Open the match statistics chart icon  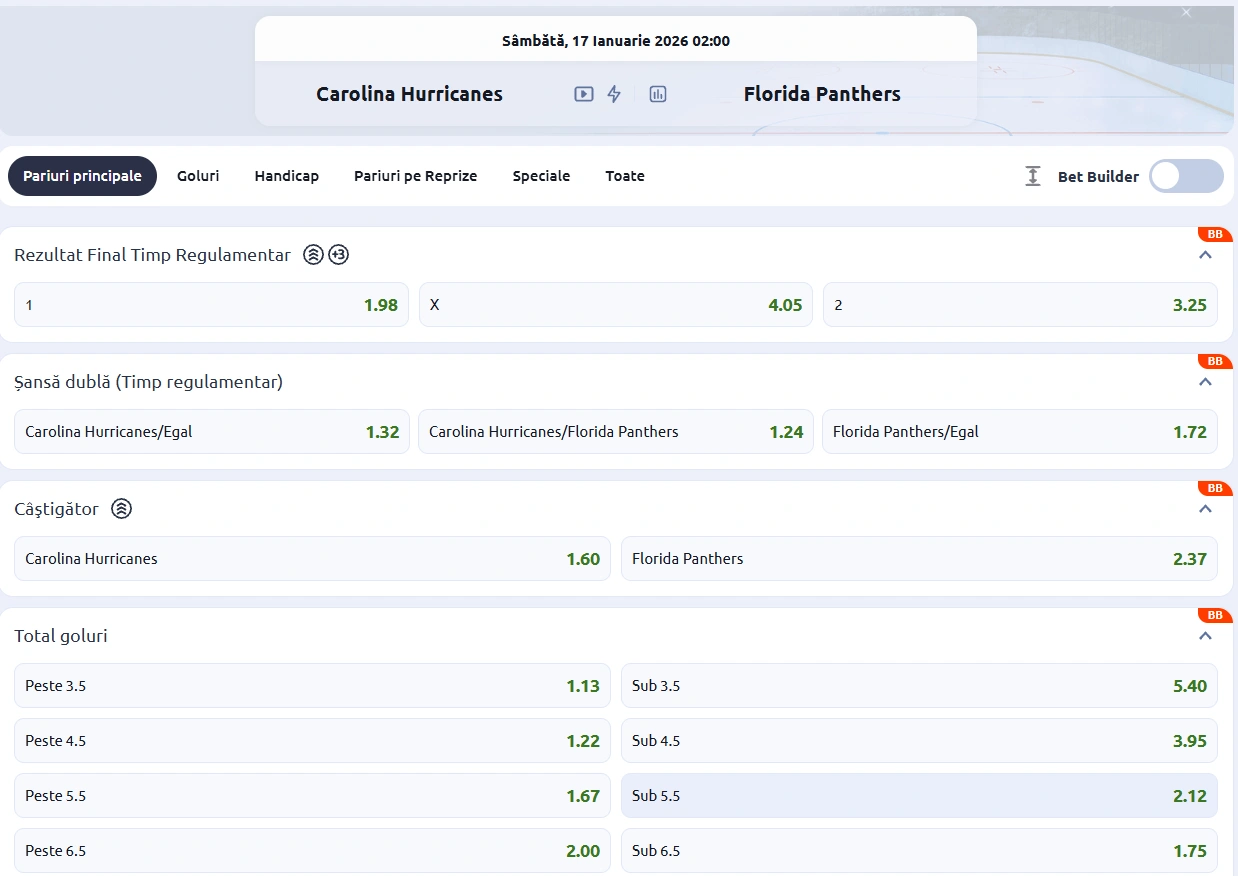(x=657, y=94)
